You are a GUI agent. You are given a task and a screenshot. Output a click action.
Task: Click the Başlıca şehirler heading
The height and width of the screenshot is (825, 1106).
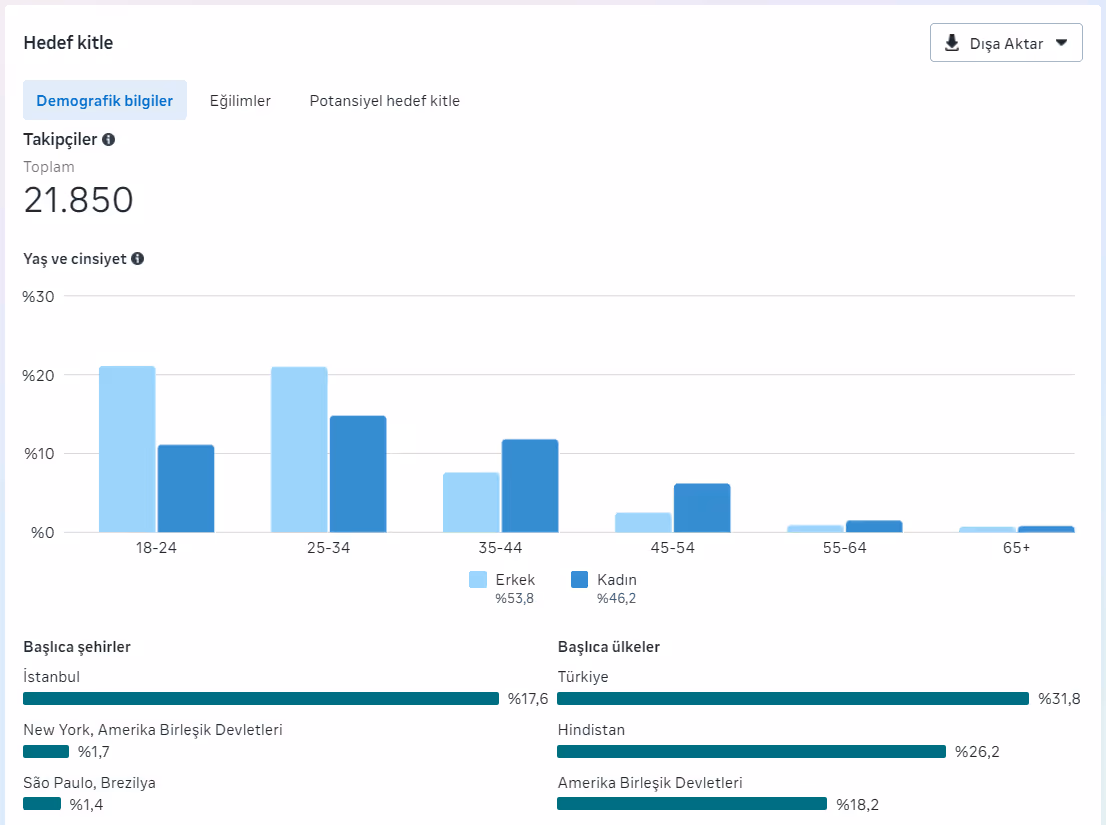click(77, 647)
